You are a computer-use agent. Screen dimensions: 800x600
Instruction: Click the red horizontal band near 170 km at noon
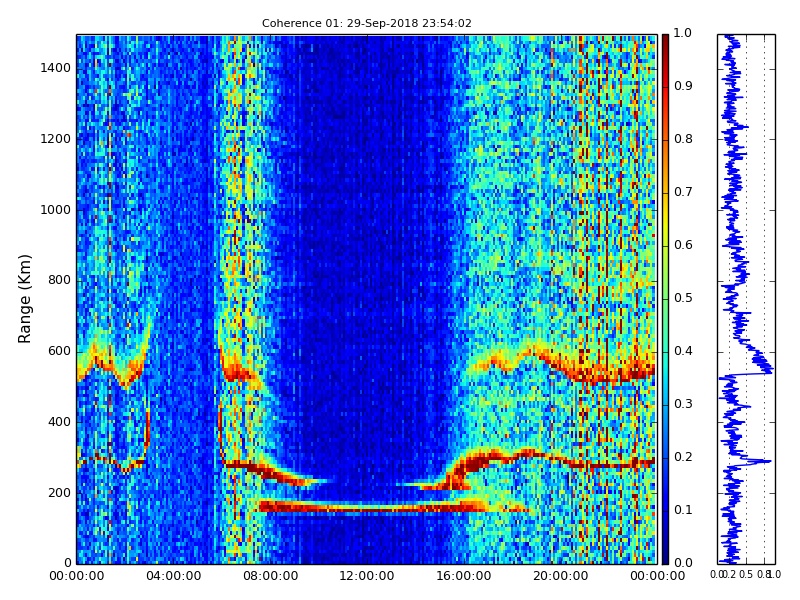(x=367, y=507)
